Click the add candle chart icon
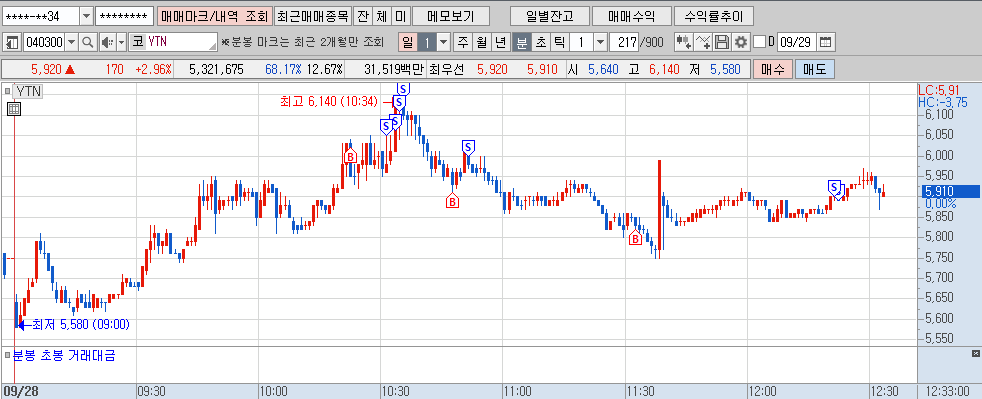This screenshot has height=399, width=982. tap(684, 43)
